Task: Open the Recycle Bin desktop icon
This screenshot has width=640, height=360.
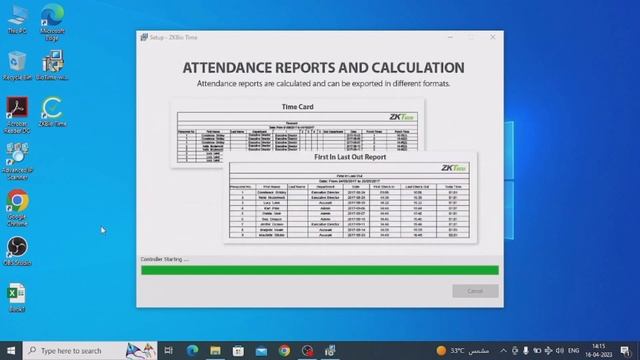Action: coord(17,65)
